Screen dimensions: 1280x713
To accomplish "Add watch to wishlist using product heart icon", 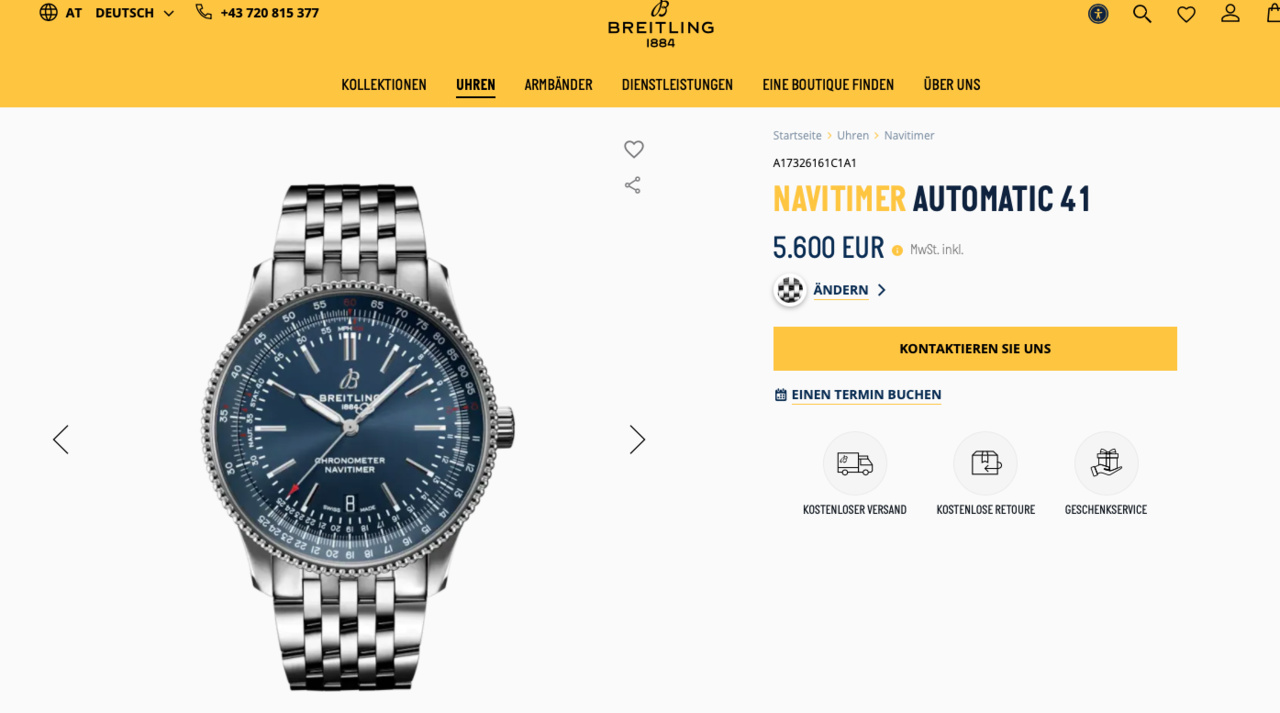I will tap(634, 149).
